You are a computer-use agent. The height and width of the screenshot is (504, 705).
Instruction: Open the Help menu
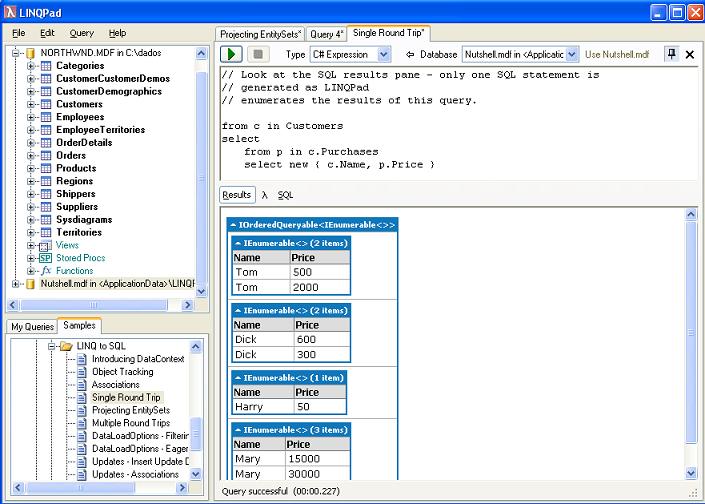coord(117,33)
